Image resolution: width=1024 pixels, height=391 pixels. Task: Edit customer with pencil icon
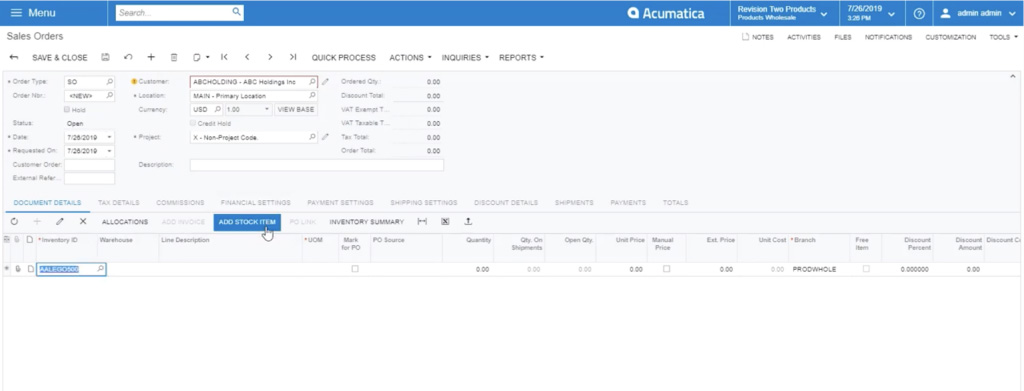click(x=325, y=82)
